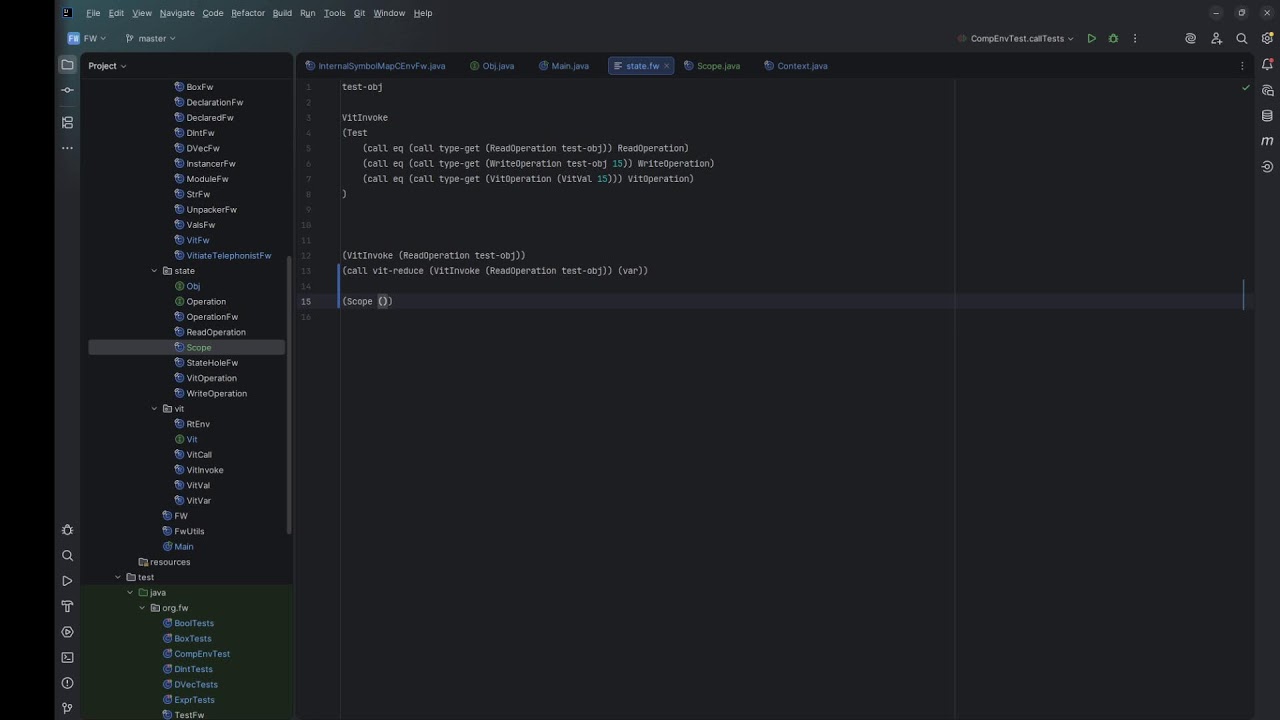The width and height of the screenshot is (1280, 720).
Task: Open the Navigate menu
Action: [x=177, y=13]
